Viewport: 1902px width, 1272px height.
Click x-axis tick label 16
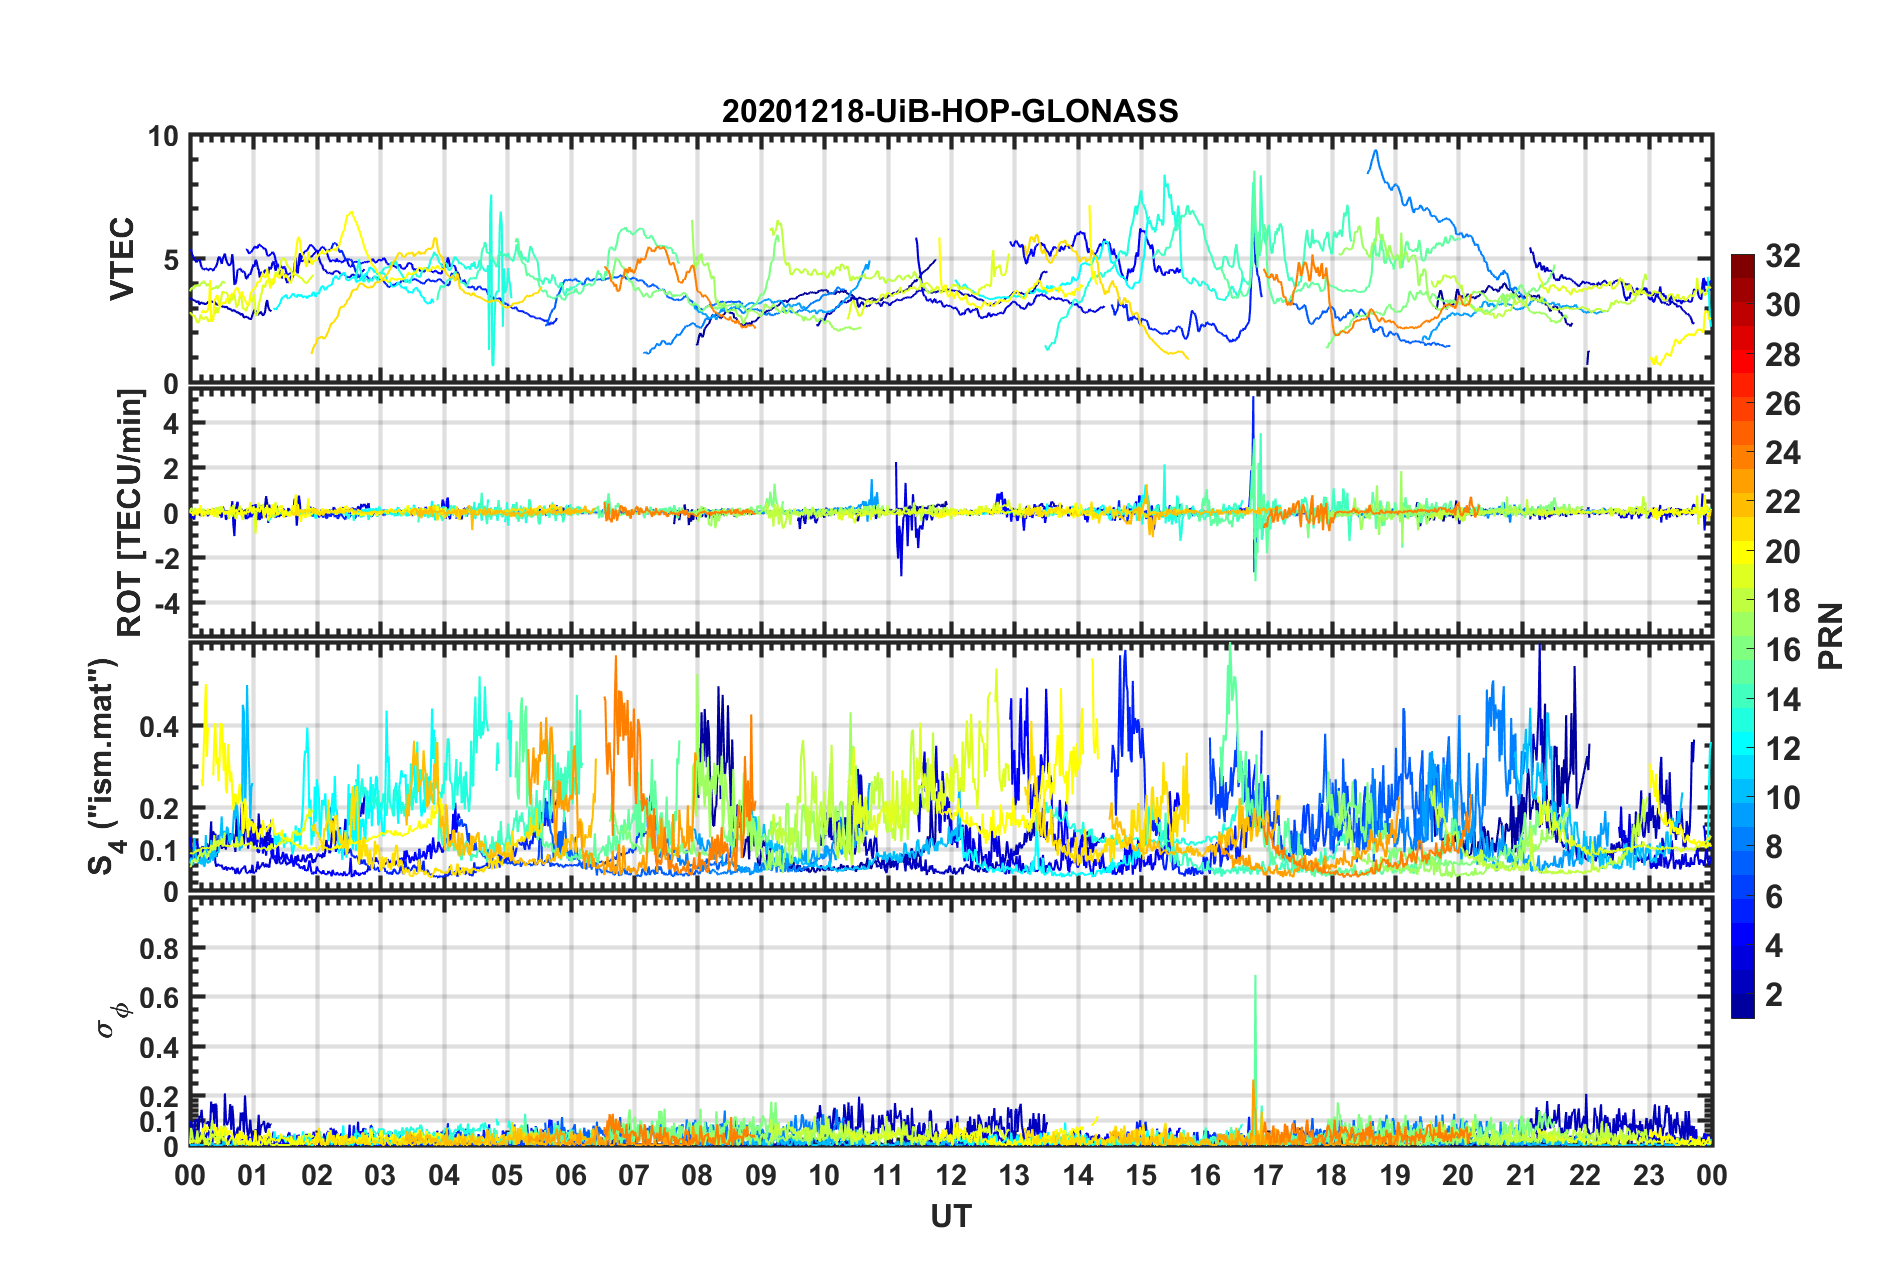[1205, 1175]
